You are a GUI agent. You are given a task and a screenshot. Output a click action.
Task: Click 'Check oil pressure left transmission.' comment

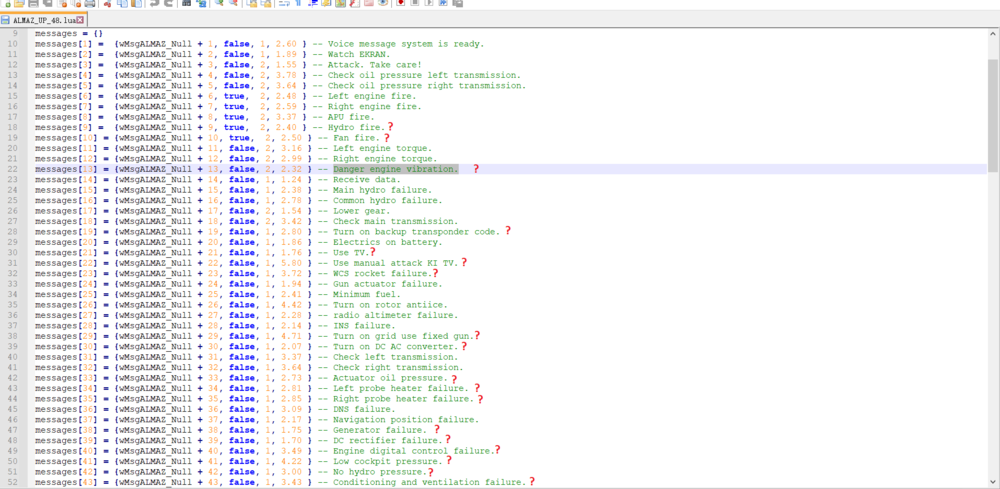click(424, 75)
